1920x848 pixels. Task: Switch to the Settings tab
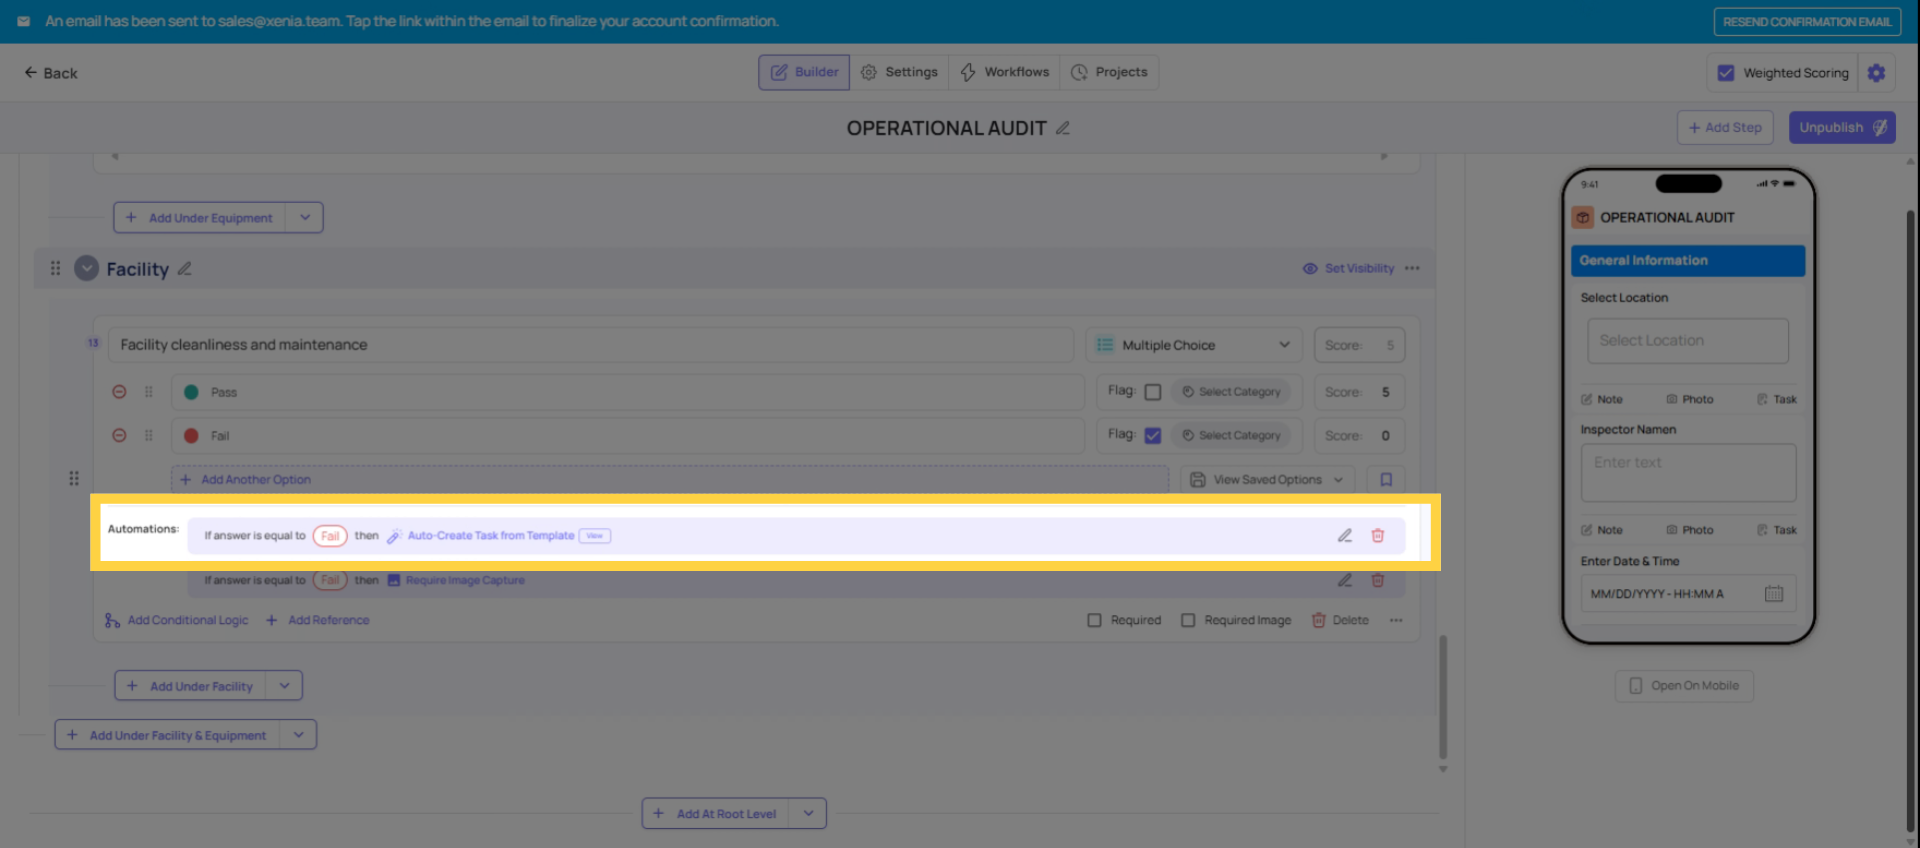click(899, 72)
